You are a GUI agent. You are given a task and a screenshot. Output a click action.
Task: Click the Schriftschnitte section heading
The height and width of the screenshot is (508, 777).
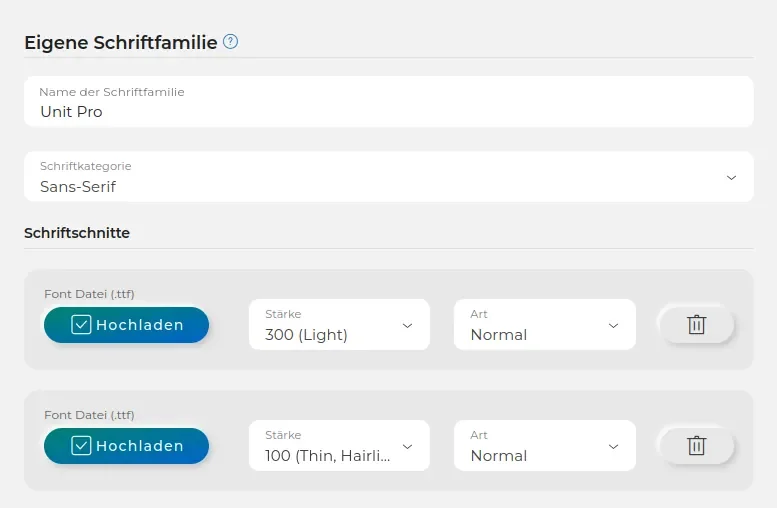pyautogui.click(x=77, y=233)
